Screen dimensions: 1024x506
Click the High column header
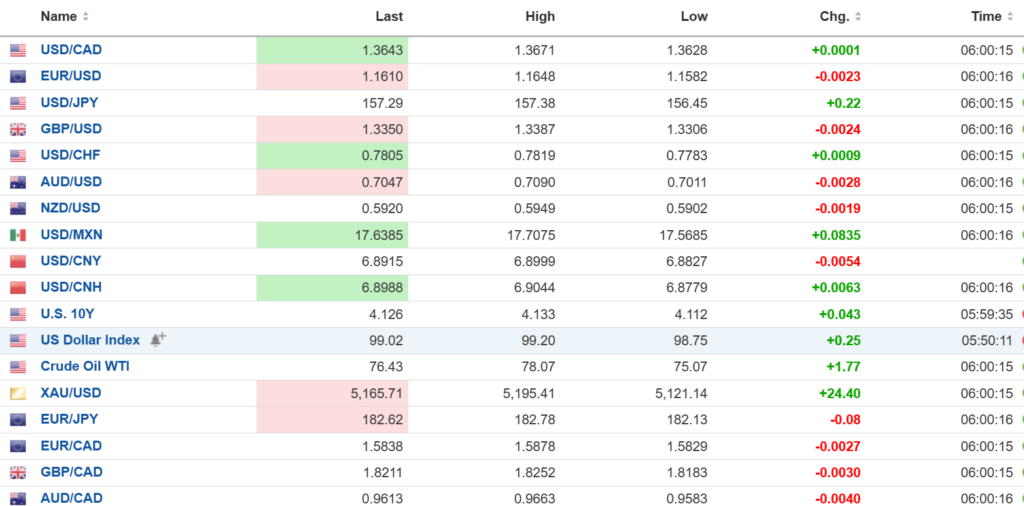click(540, 17)
